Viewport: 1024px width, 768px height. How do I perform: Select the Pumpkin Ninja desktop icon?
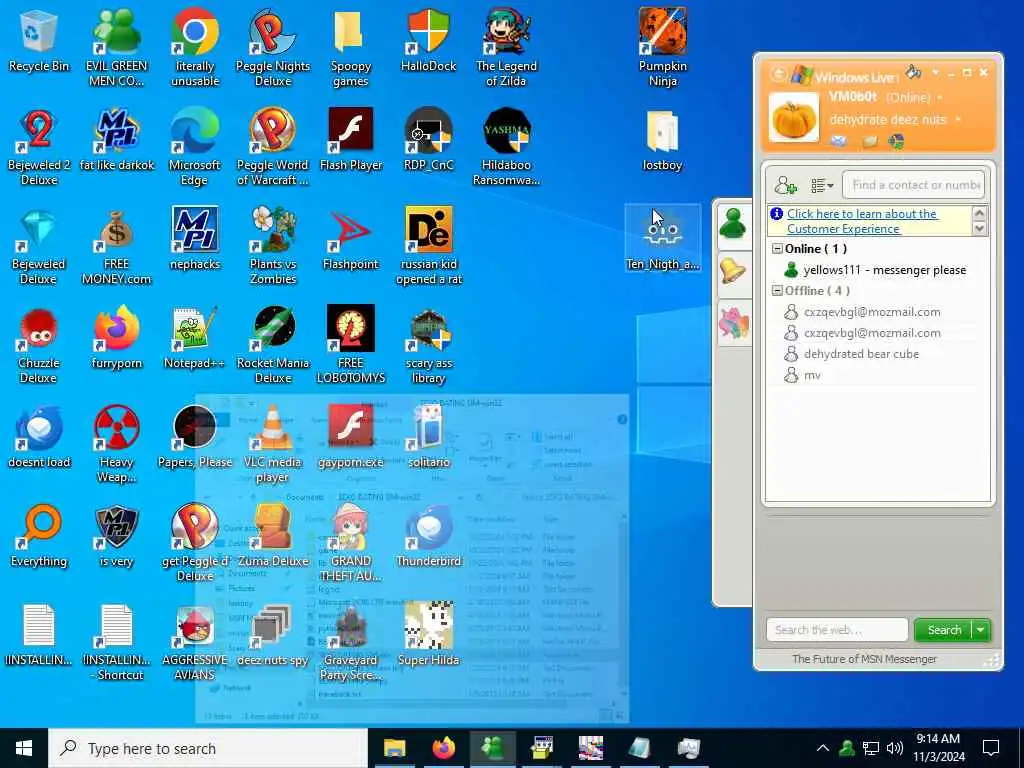tap(662, 48)
